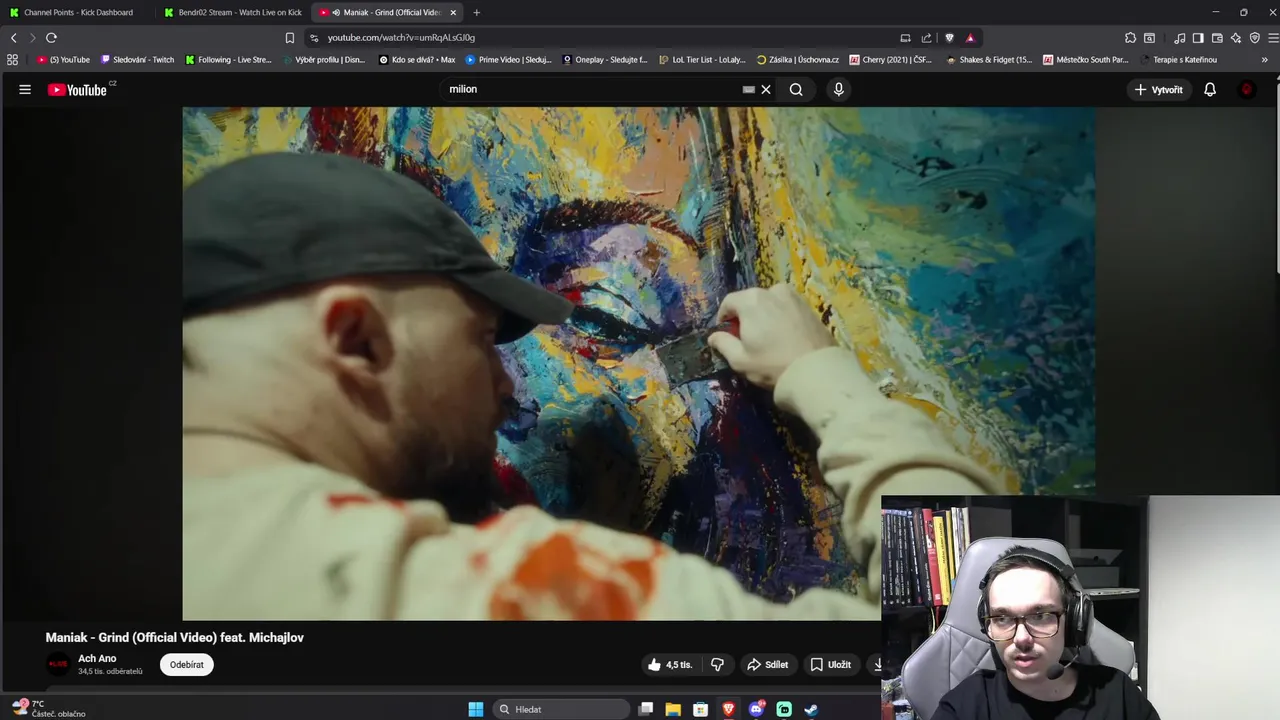Open the Shakes & Fidget bookmark
1280x720 pixels.
click(x=989, y=60)
